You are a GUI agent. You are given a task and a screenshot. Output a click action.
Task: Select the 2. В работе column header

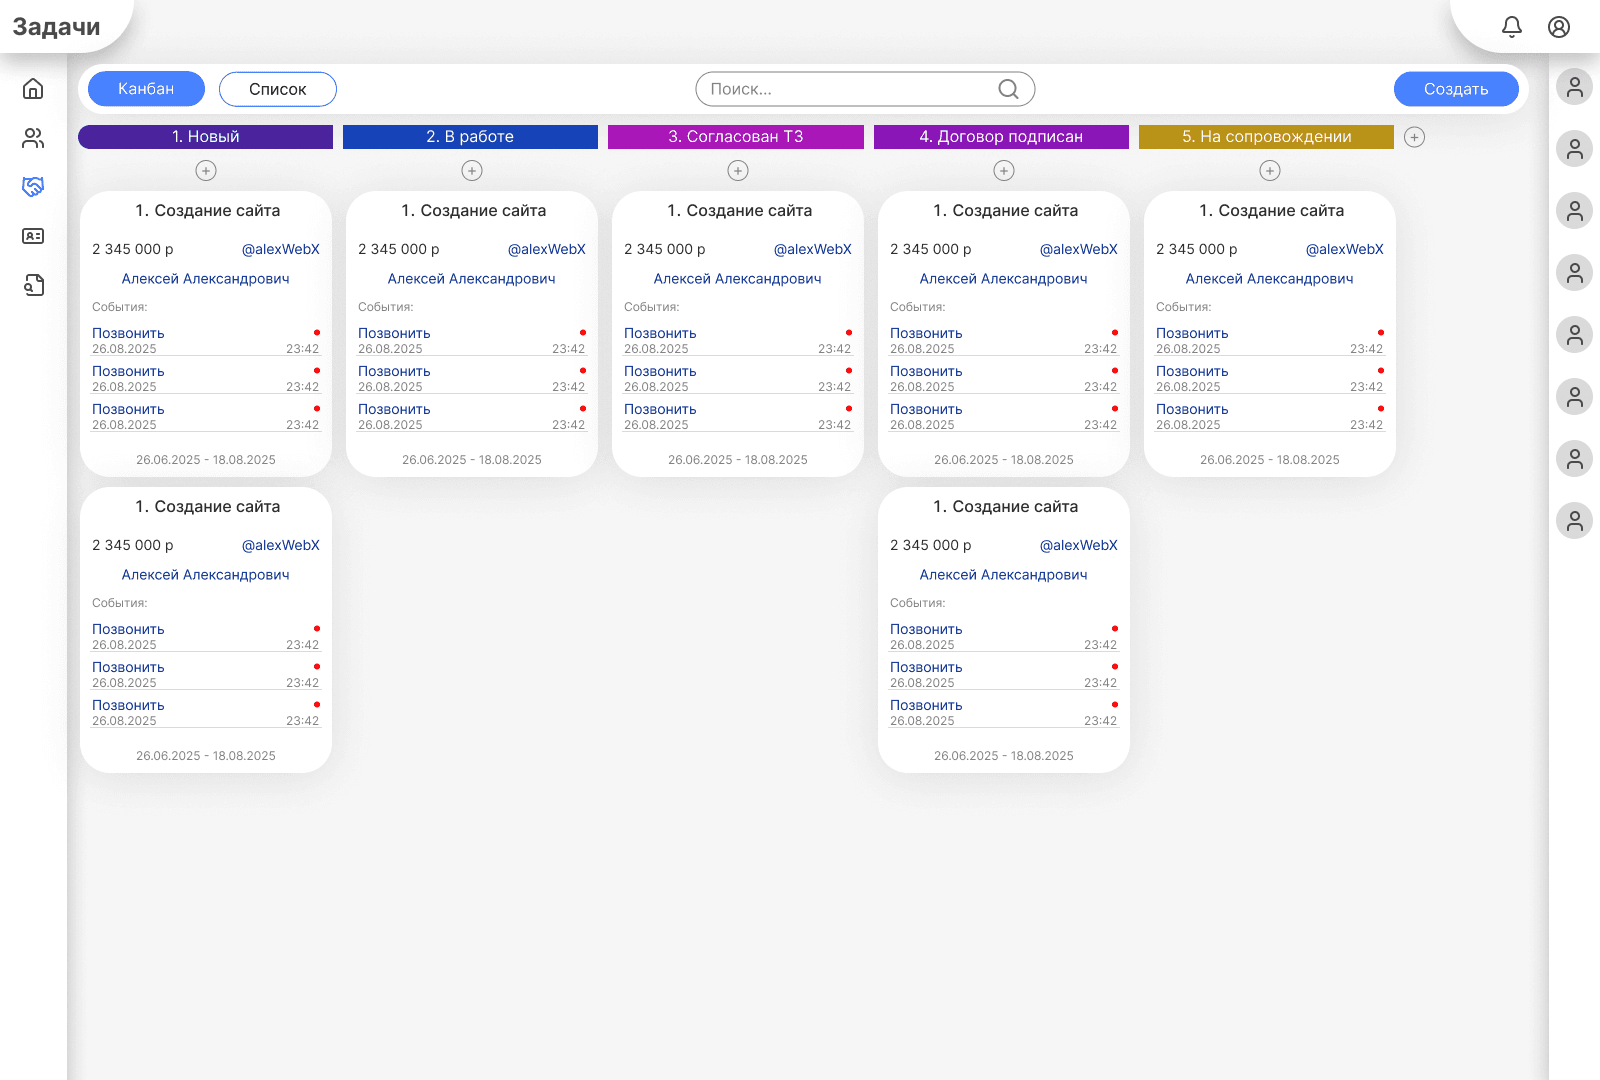click(470, 137)
